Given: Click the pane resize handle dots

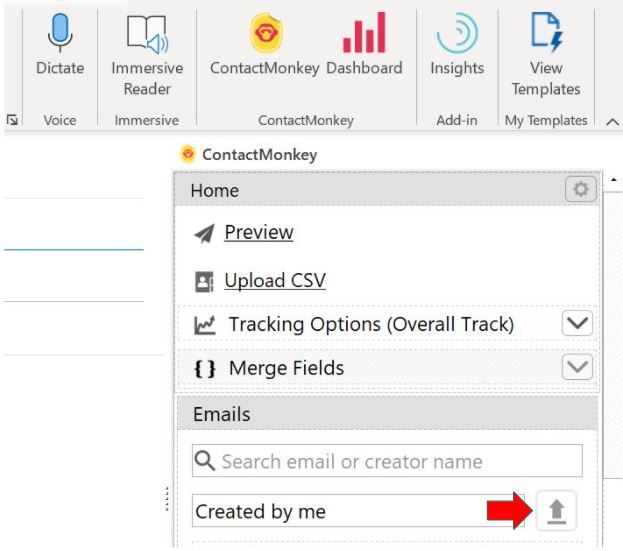Looking at the screenshot, I should pos(167,498).
